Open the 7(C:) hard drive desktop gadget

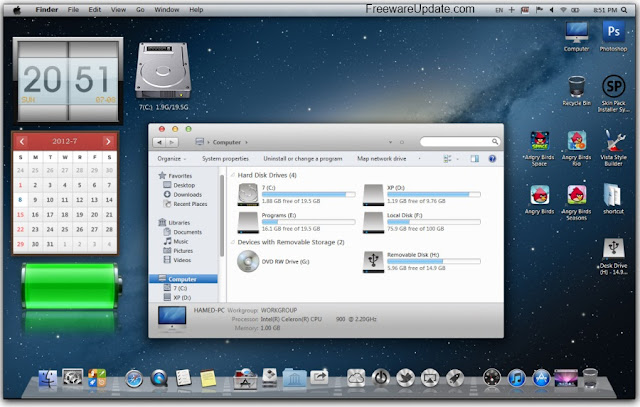pyautogui.click(x=163, y=76)
